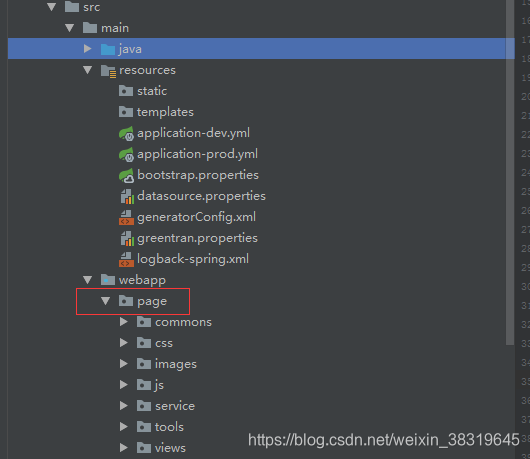Open generatorConfig.xml file
This screenshot has width=530, height=459.
point(196,217)
